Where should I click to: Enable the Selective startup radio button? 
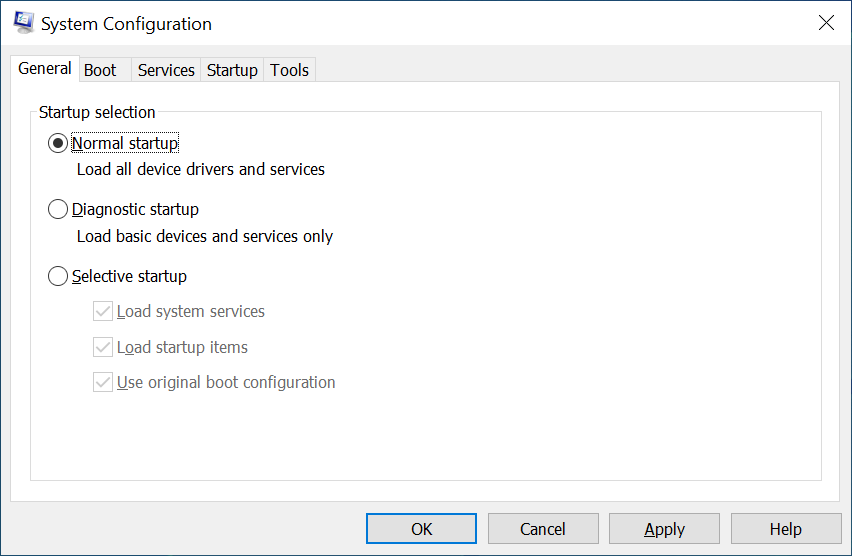coord(58,277)
